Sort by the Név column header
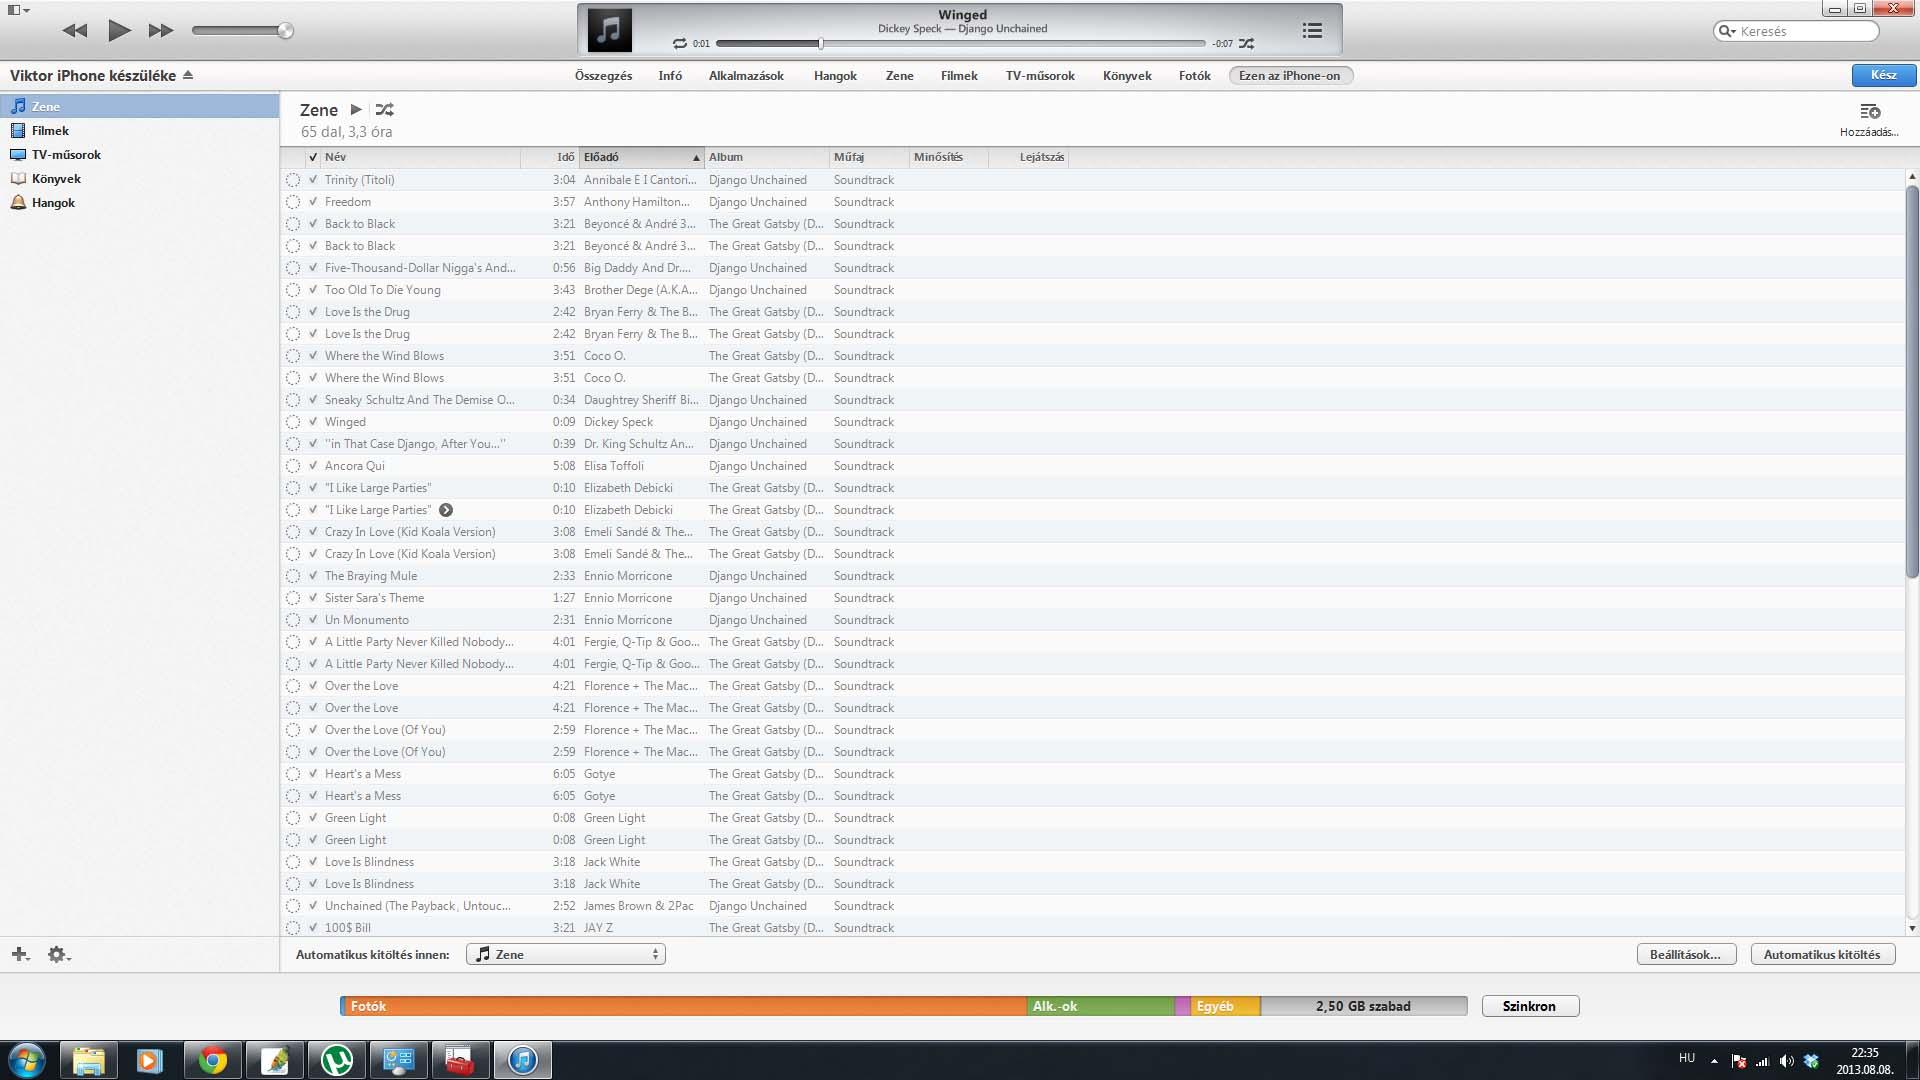Image resolution: width=1920 pixels, height=1080 pixels. (x=421, y=157)
